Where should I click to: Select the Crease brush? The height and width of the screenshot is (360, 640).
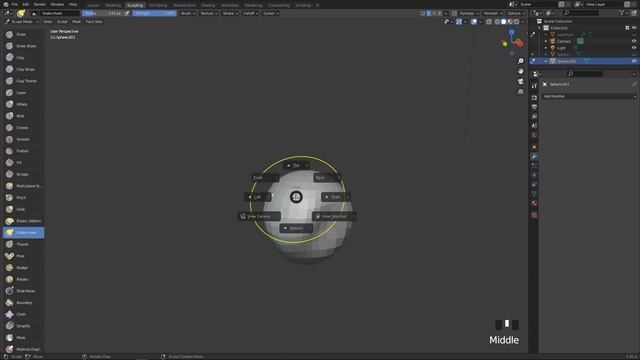click(x=23, y=128)
